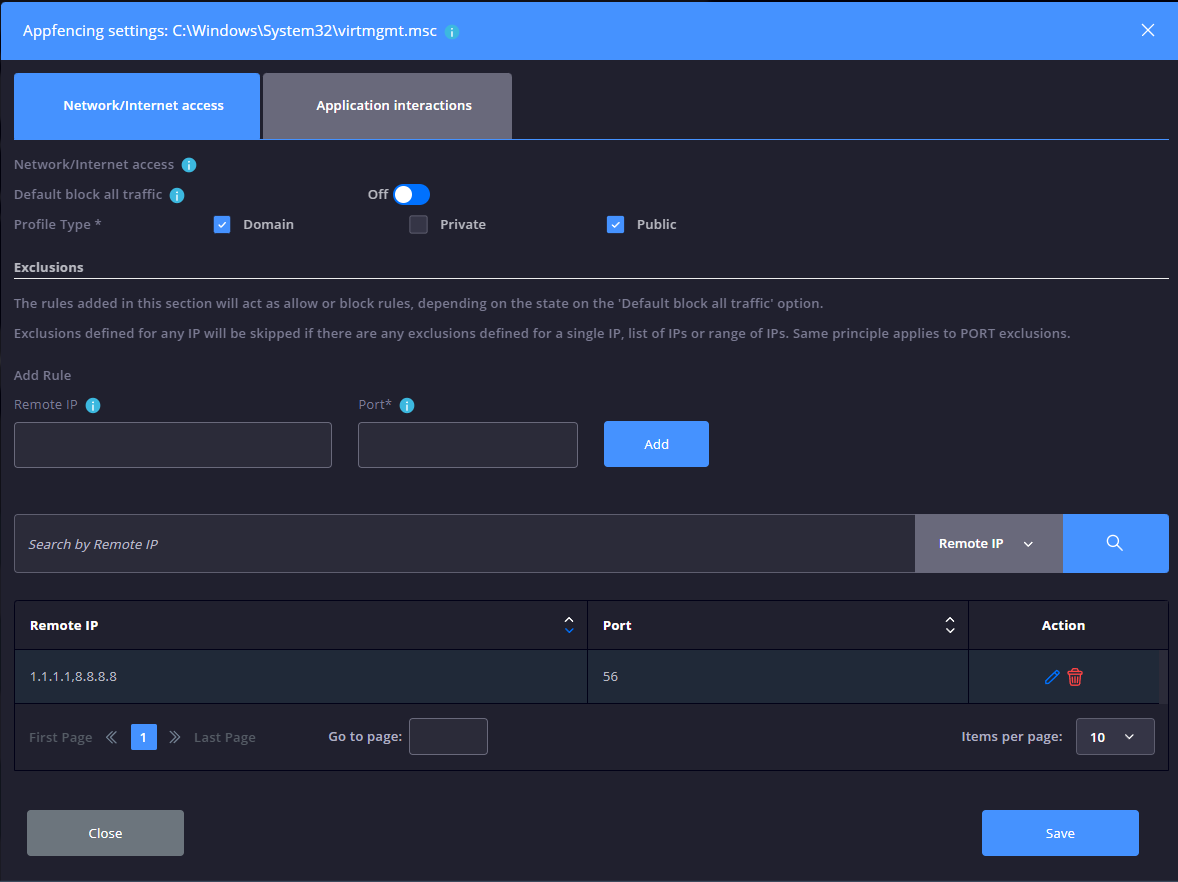Click info icon next to Appfencing settings title
The image size is (1178, 882).
pos(452,32)
